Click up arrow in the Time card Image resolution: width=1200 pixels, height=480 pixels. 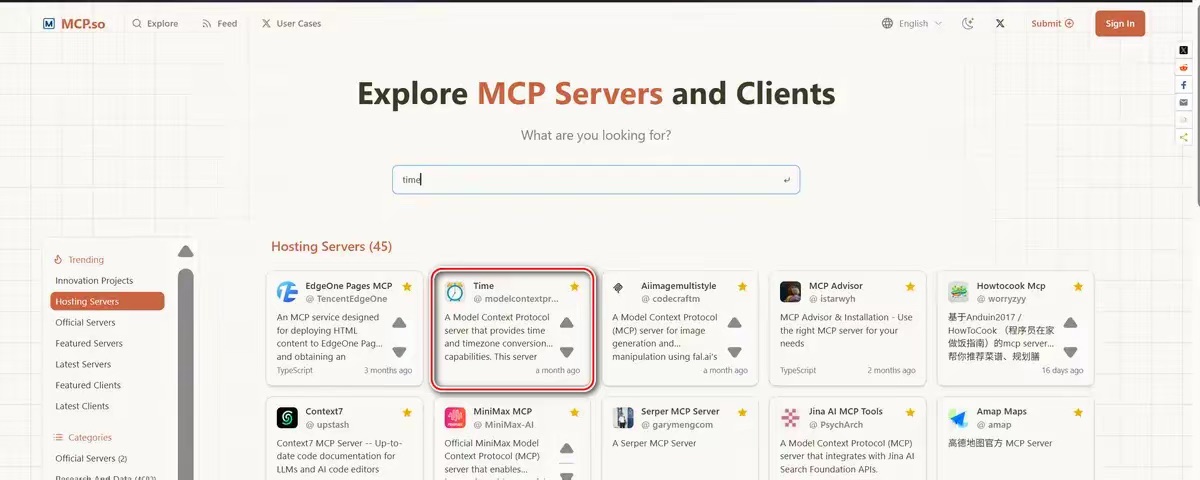pos(566,322)
